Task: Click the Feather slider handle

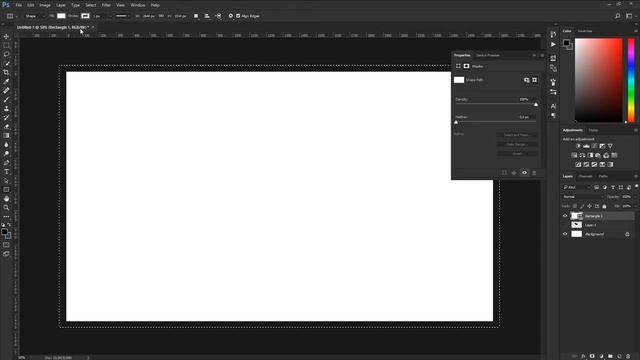Action: pyautogui.click(x=456, y=122)
